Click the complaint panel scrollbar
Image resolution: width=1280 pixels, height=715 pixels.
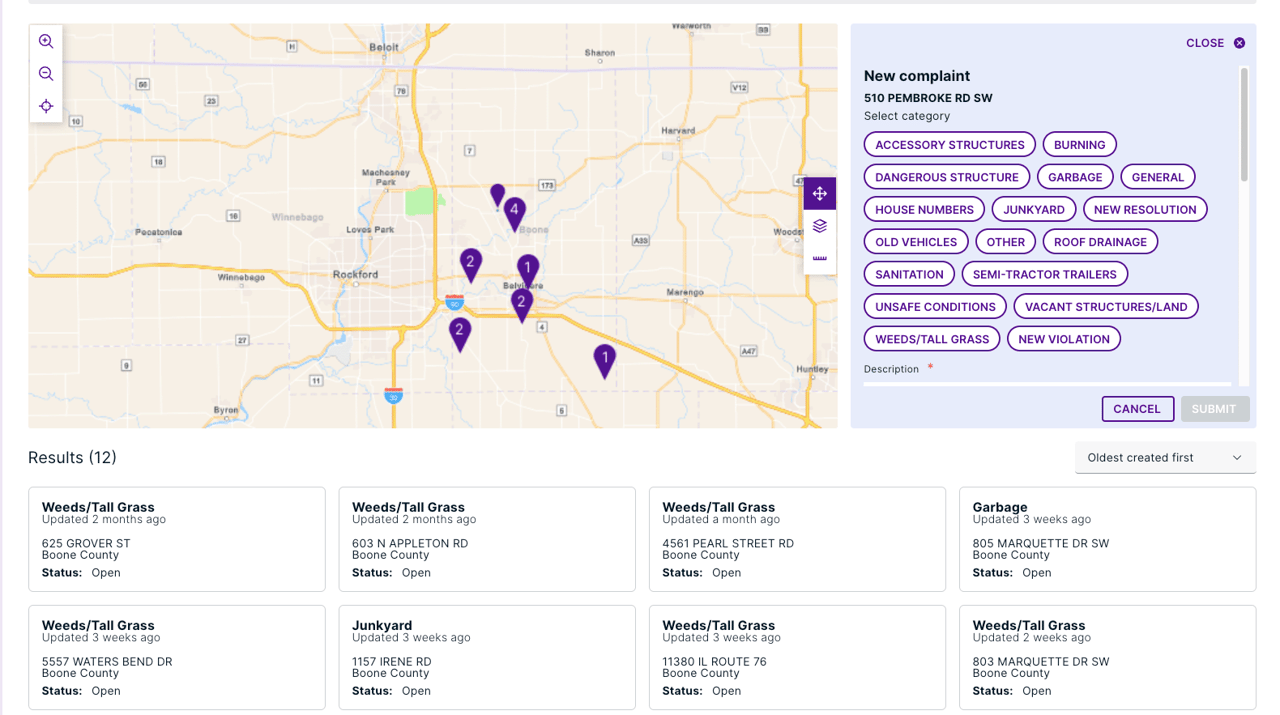pyautogui.click(x=1243, y=120)
